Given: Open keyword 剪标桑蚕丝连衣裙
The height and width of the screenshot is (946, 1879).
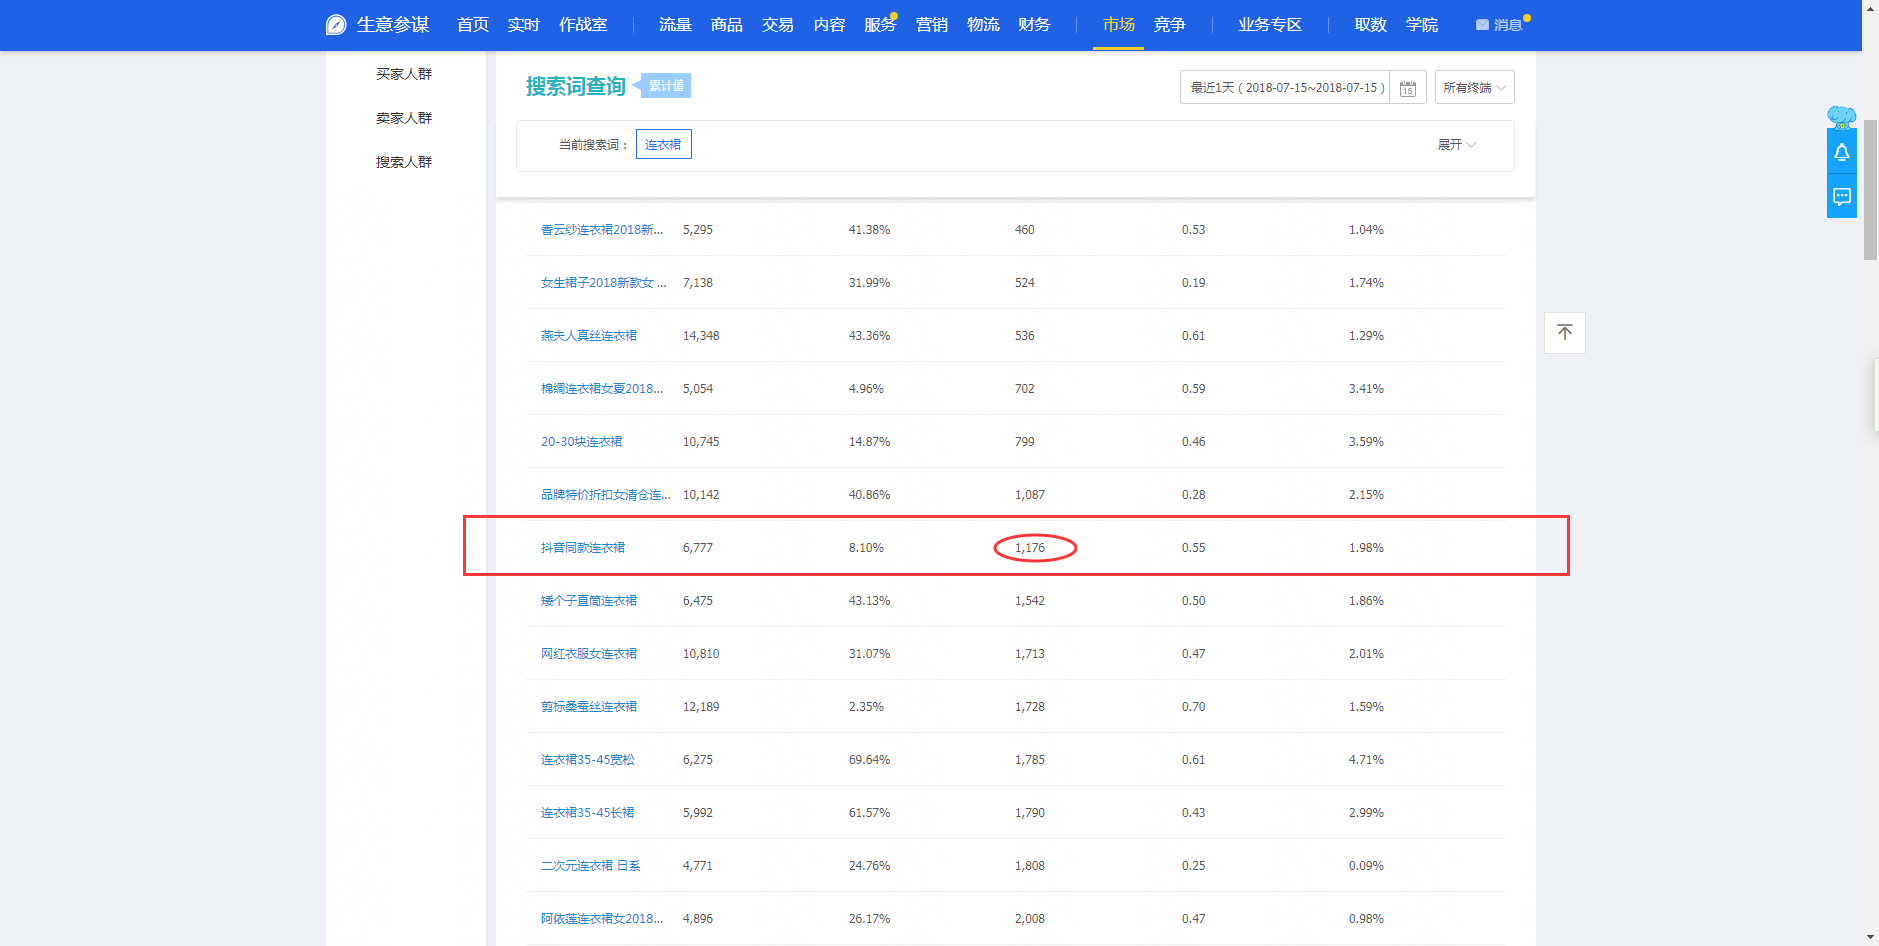Looking at the screenshot, I should (589, 707).
